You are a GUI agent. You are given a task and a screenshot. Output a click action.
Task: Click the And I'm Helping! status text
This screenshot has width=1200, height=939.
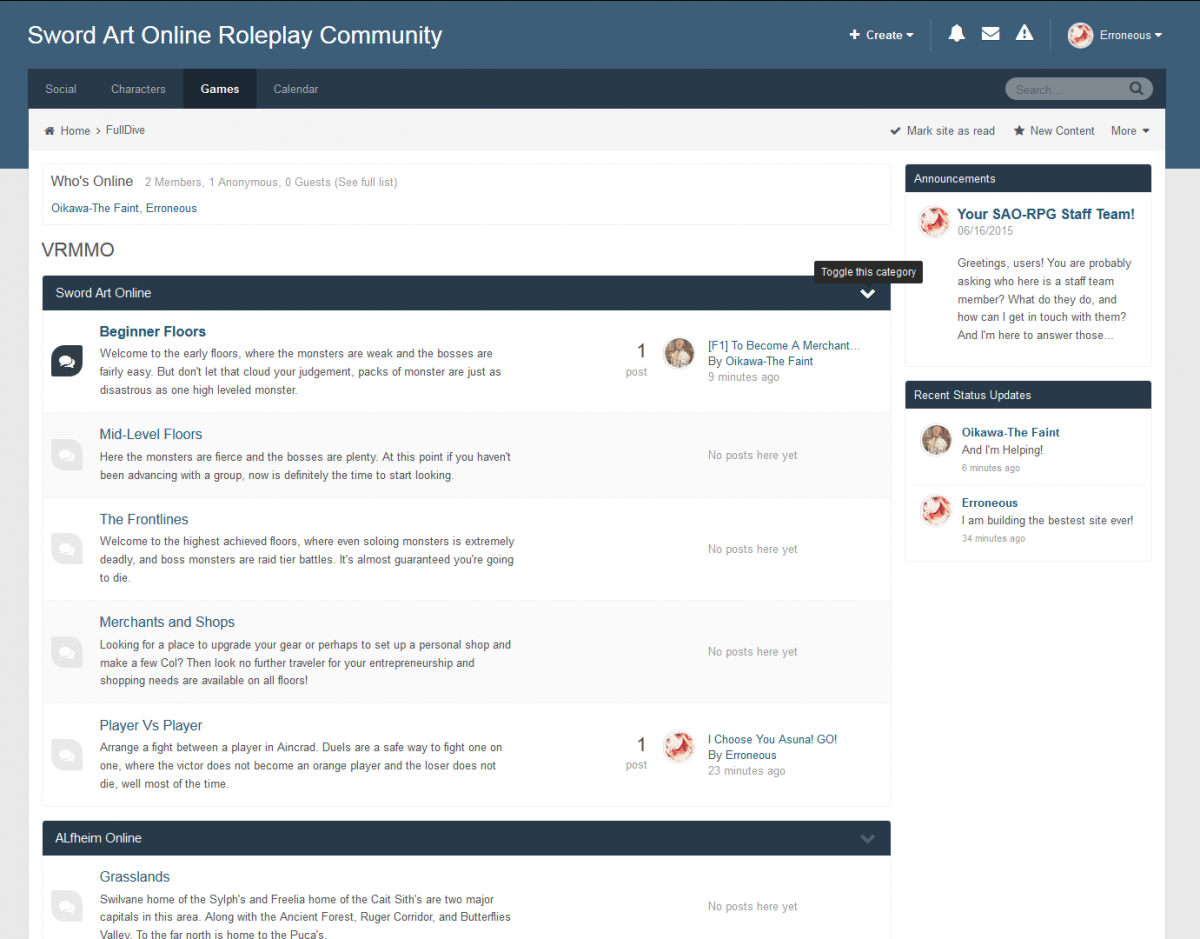coord(1002,450)
